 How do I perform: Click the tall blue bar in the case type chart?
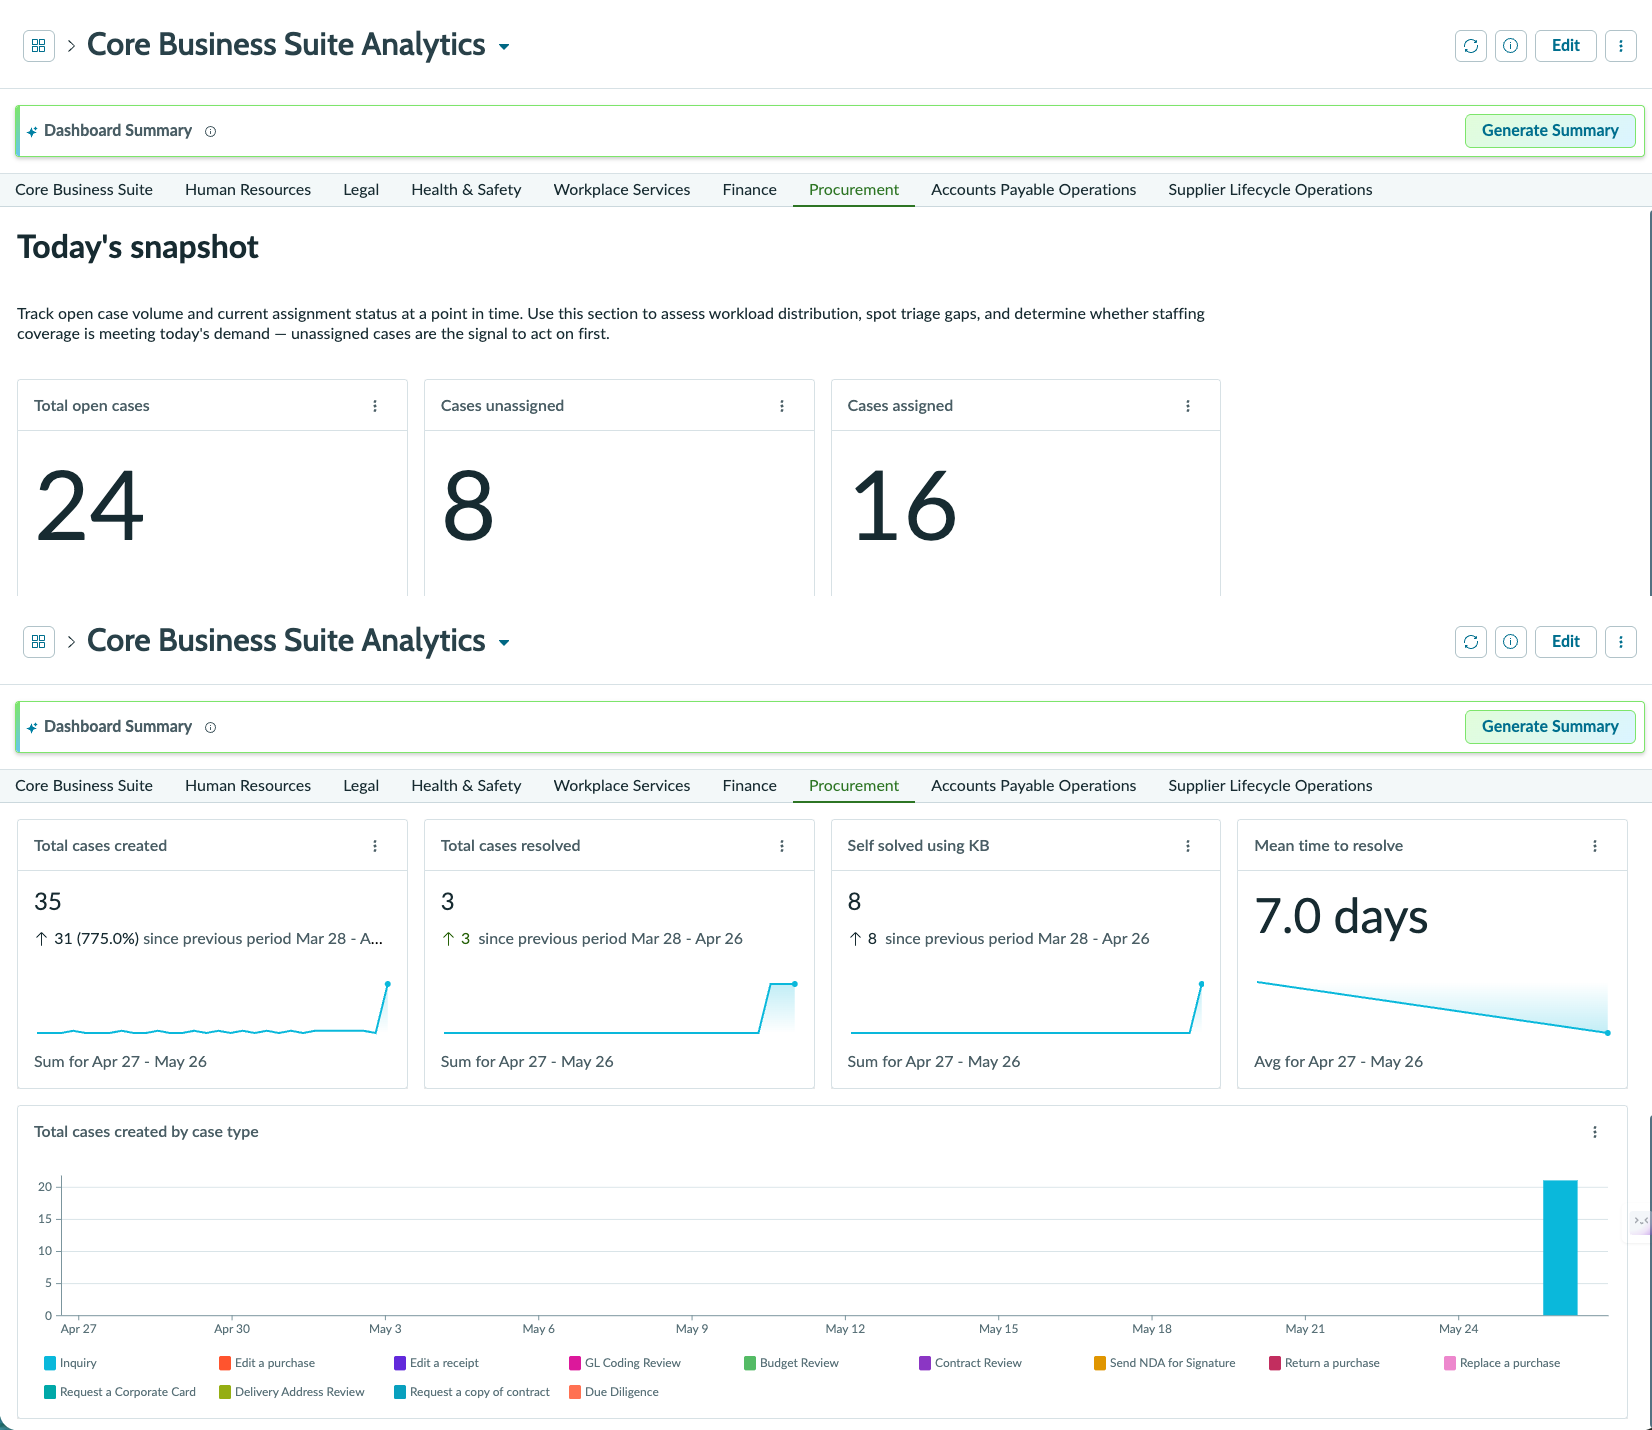click(x=1560, y=1248)
